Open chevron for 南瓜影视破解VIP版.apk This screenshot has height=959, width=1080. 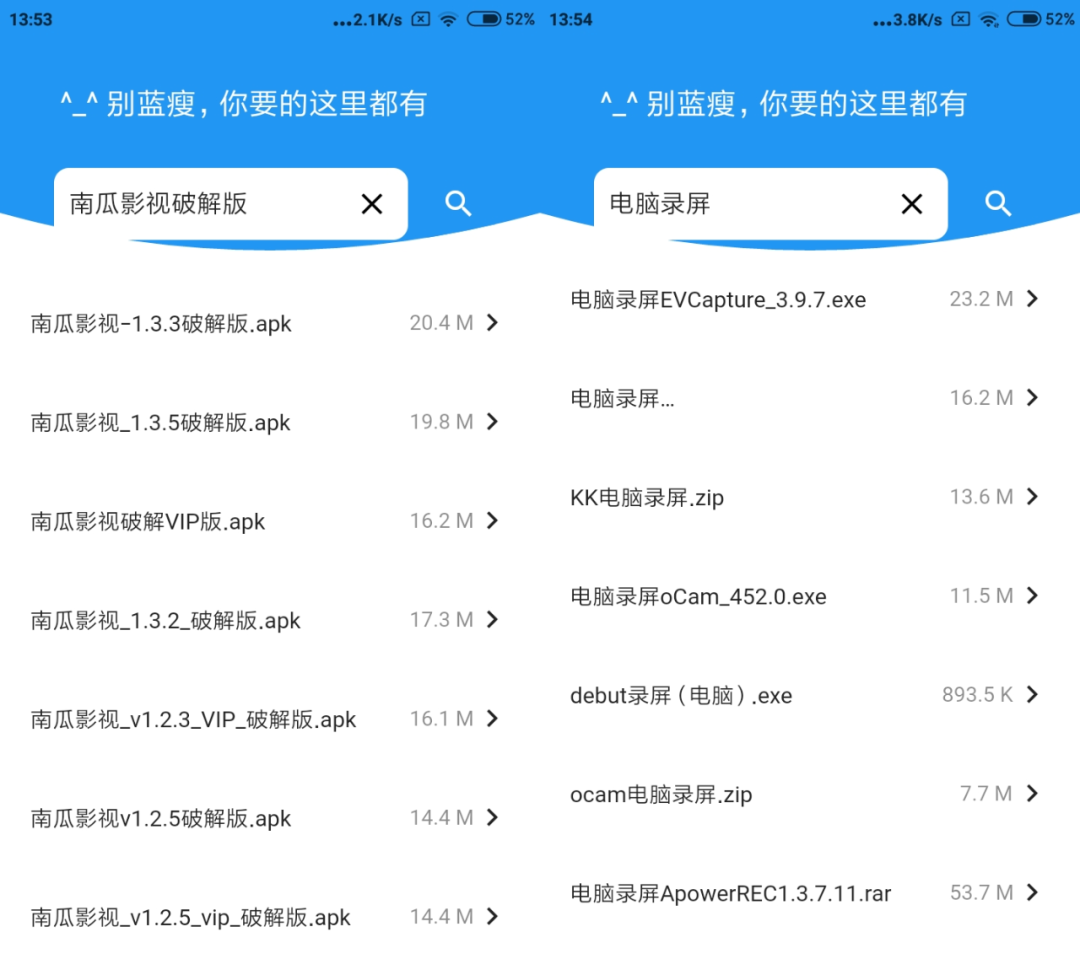[x=492, y=521]
